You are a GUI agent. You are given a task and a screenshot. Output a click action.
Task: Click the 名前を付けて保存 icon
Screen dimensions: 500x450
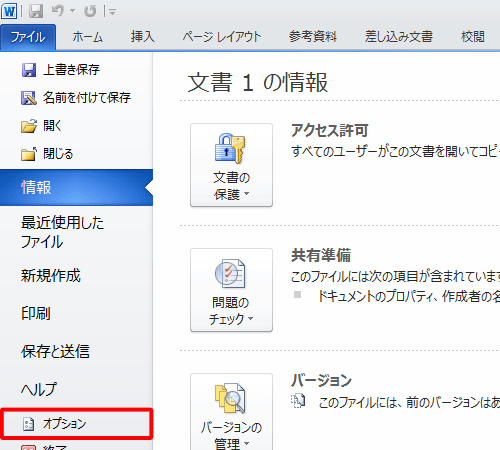(29, 98)
